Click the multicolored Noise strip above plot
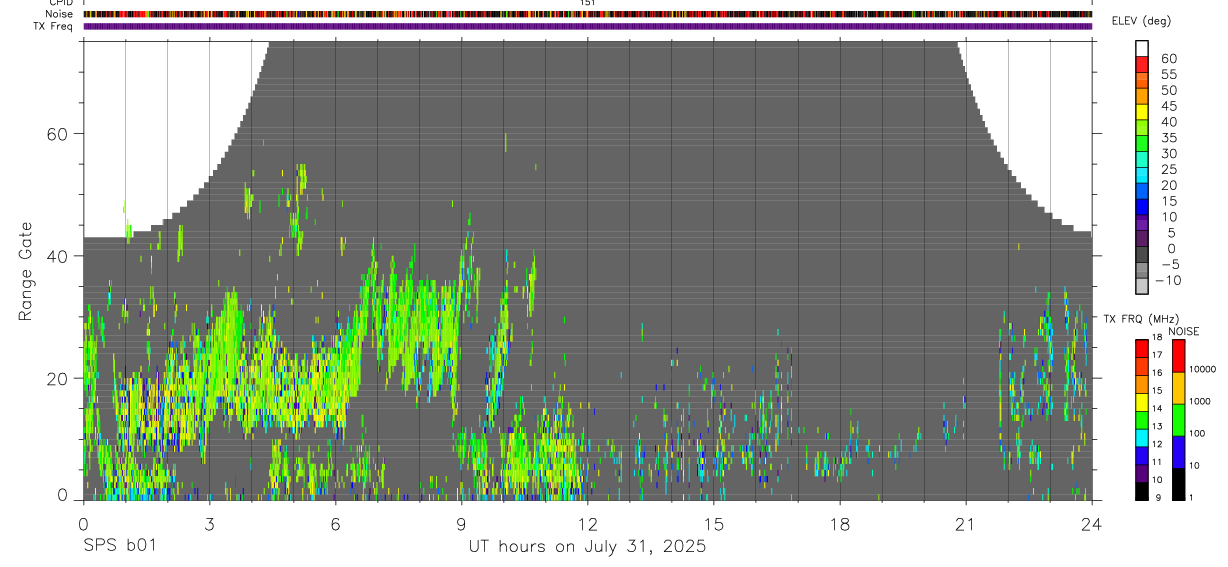 (x=587, y=14)
